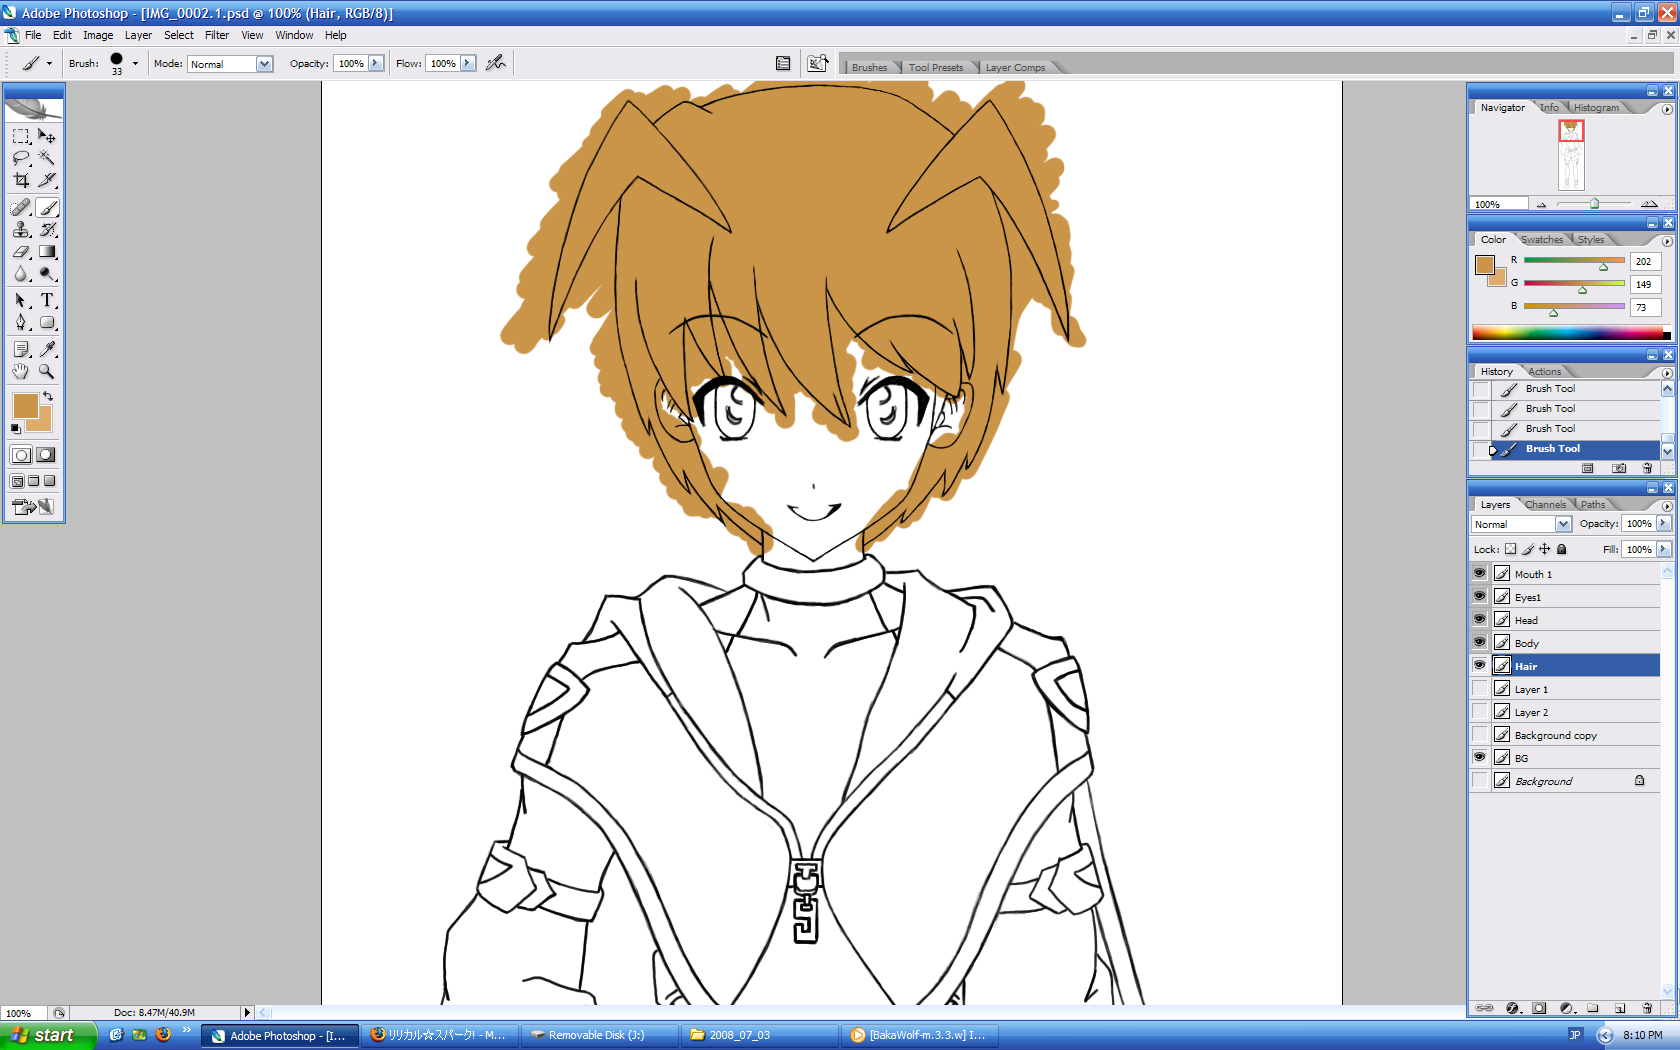Hide the BG layer
1680x1050 pixels.
pos(1479,757)
